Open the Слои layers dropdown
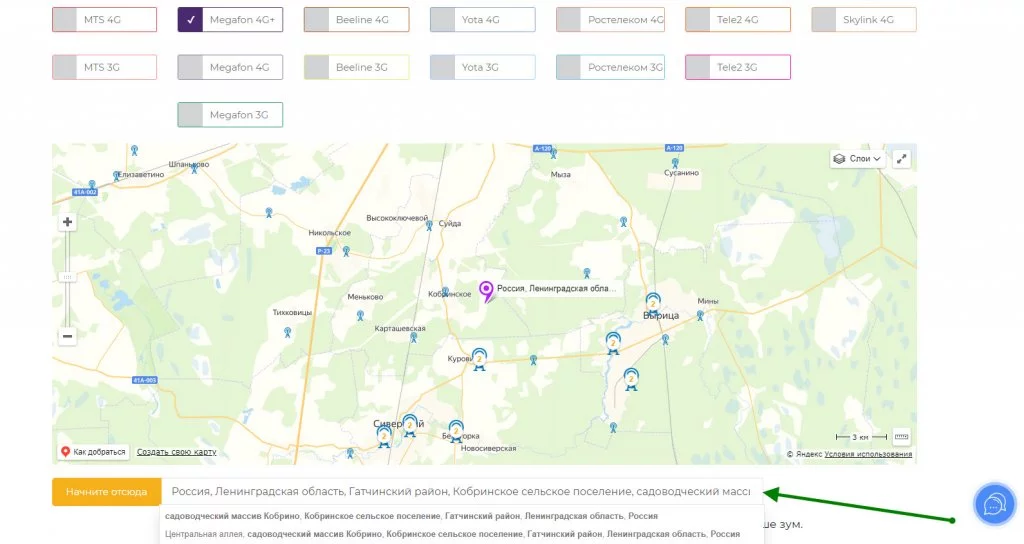 click(857, 159)
